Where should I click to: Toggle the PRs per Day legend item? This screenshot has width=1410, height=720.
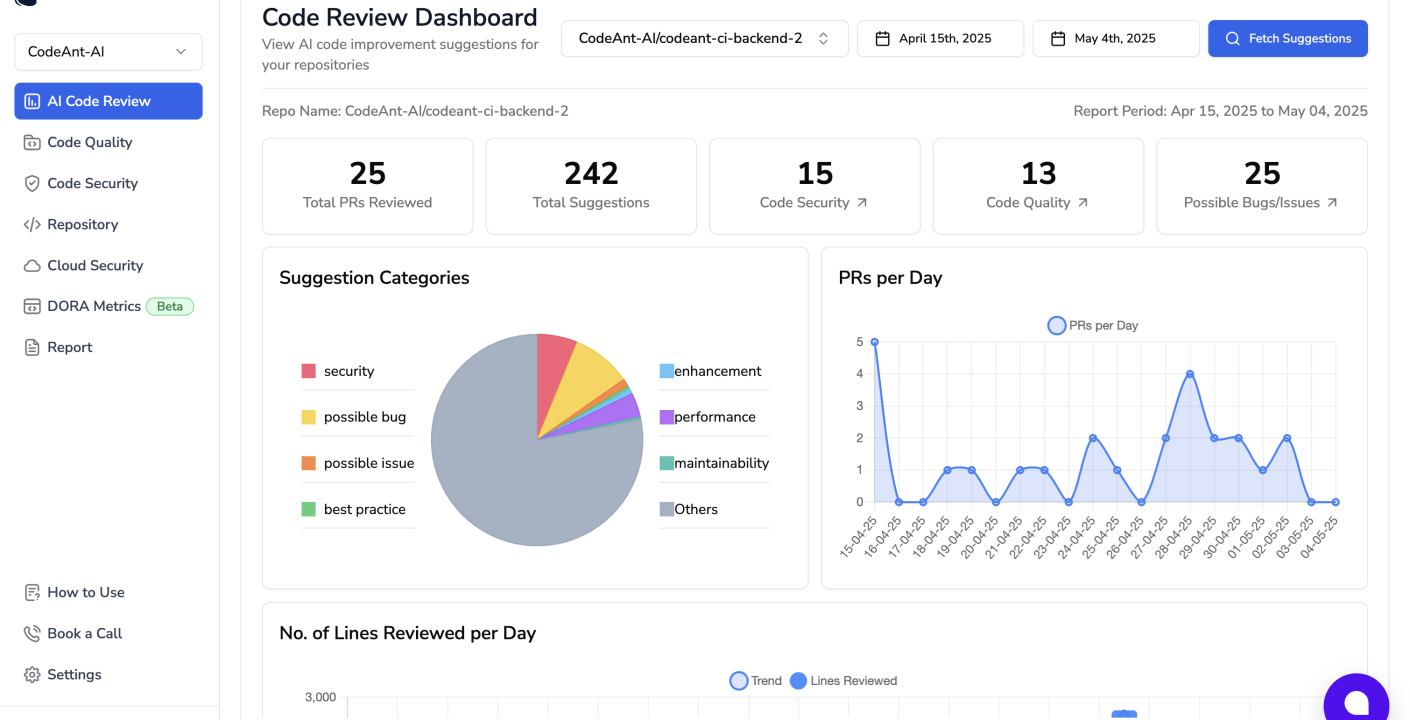click(x=1093, y=325)
